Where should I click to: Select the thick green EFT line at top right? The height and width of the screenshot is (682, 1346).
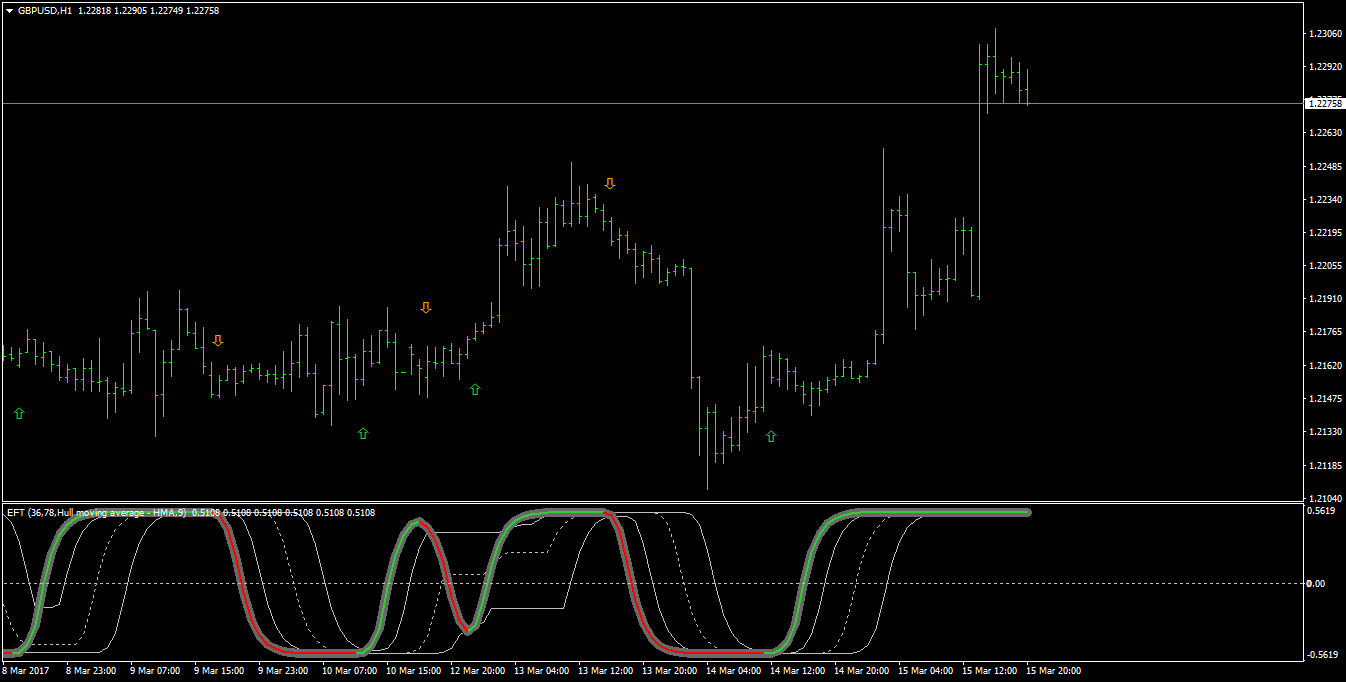point(940,512)
